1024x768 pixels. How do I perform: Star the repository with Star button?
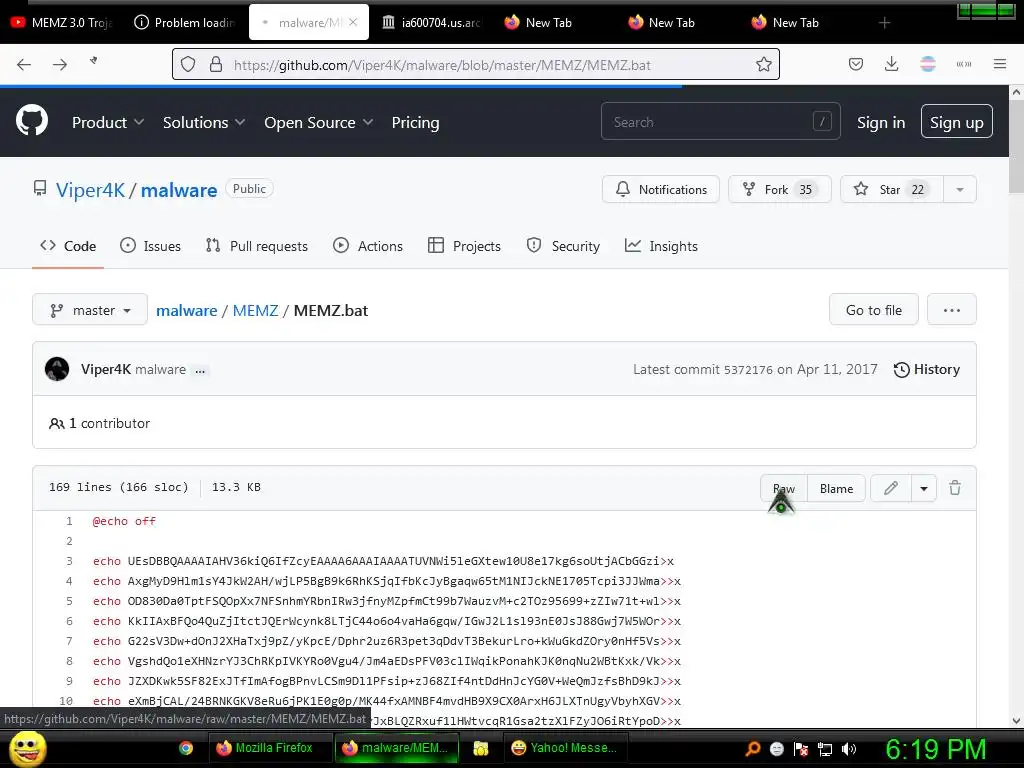(891, 189)
